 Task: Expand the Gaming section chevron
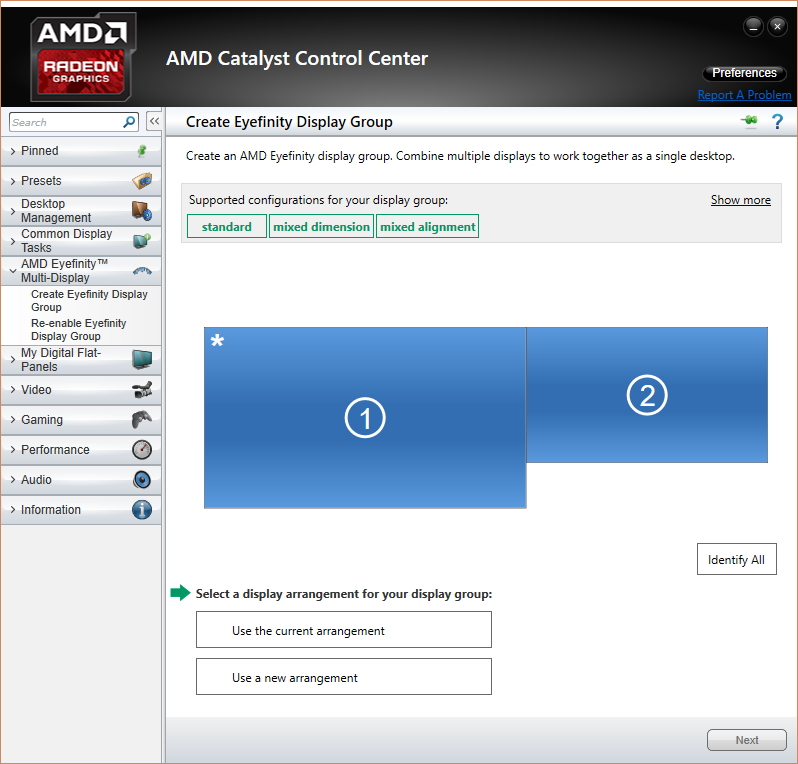[13, 420]
